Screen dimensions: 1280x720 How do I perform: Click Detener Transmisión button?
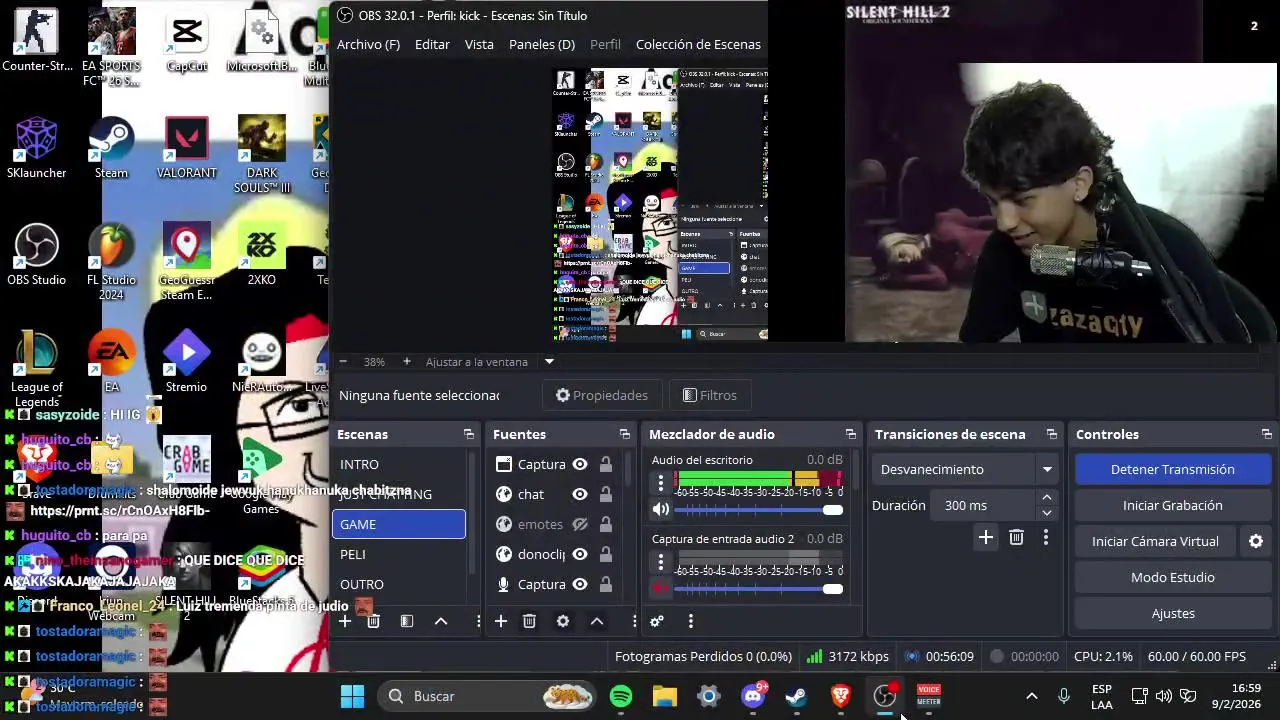click(x=1172, y=469)
